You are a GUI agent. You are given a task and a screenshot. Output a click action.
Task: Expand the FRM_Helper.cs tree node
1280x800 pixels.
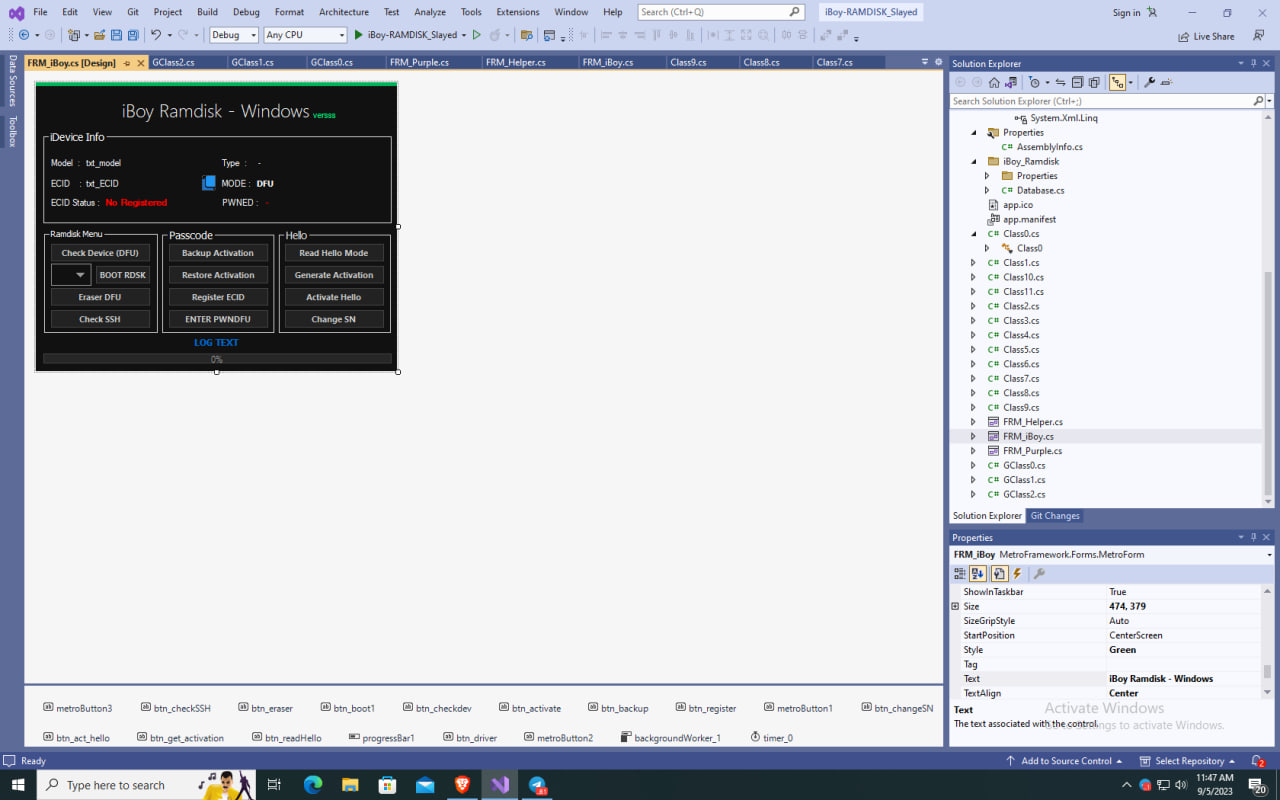click(973, 422)
